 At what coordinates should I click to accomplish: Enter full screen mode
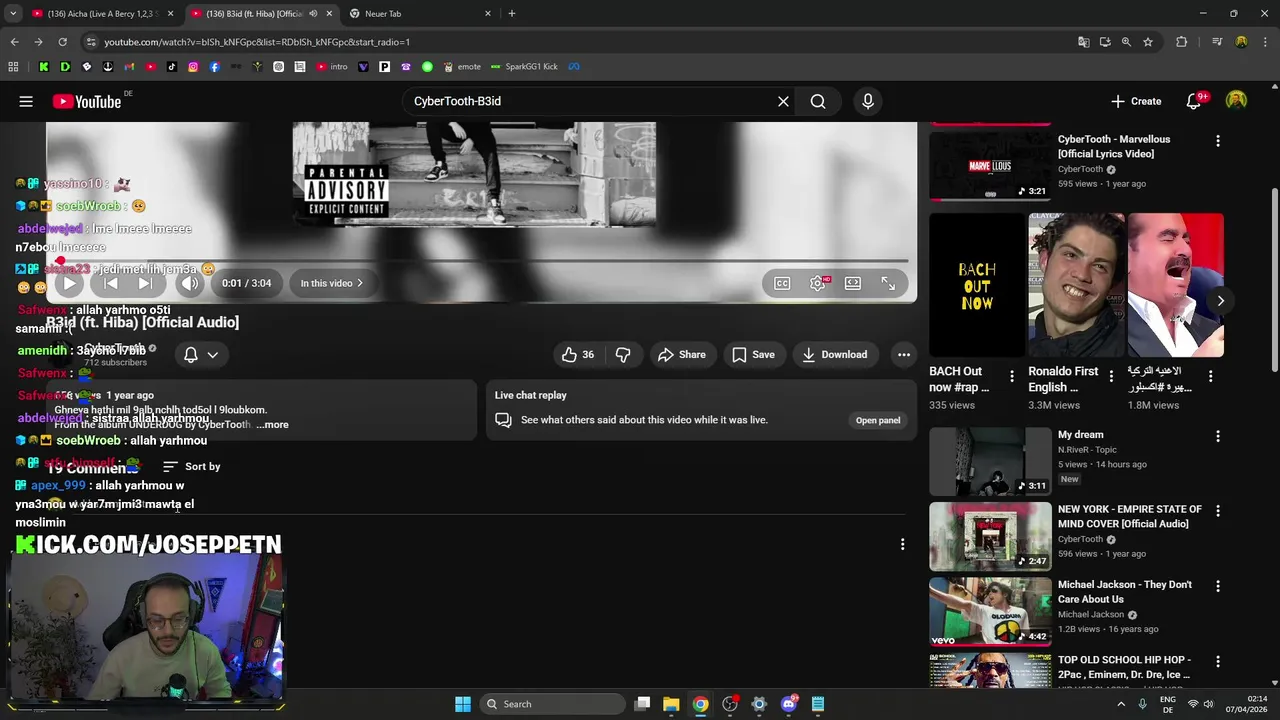(888, 283)
